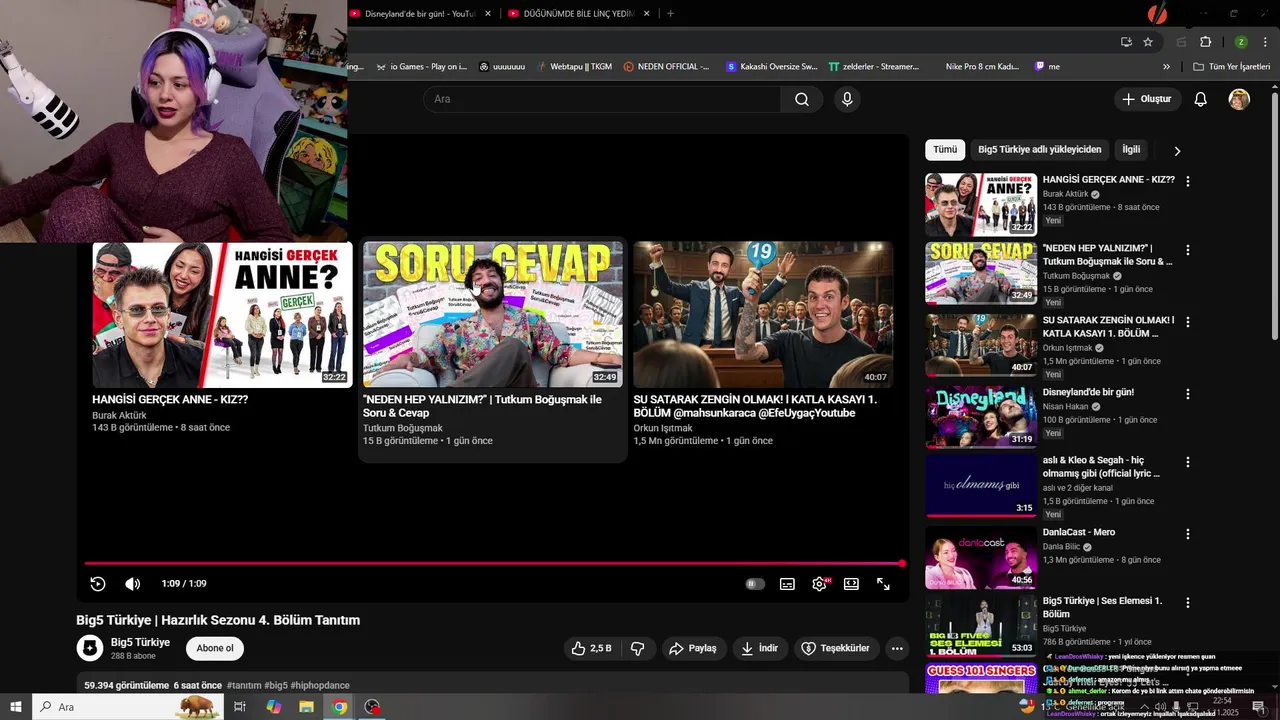Open the player settings gear
The image size is (1280, 720).
(820, 584)
